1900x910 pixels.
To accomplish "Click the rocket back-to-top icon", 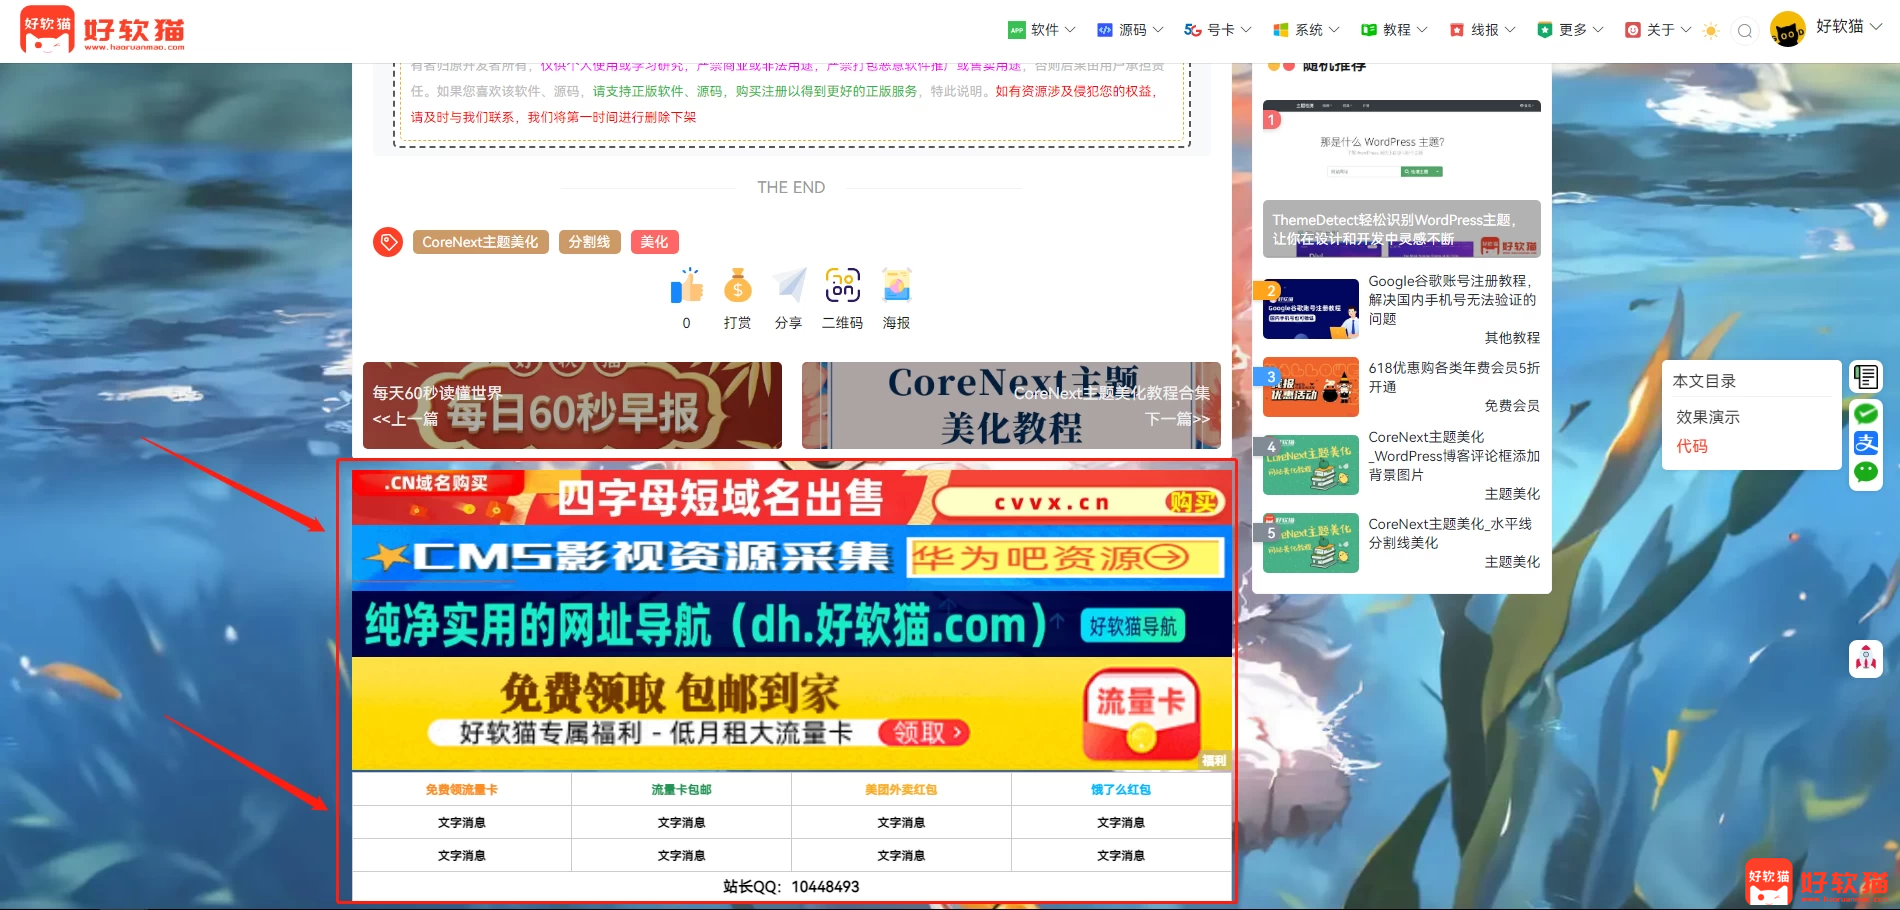I will pyautogui.click(x=1866, y=659).
